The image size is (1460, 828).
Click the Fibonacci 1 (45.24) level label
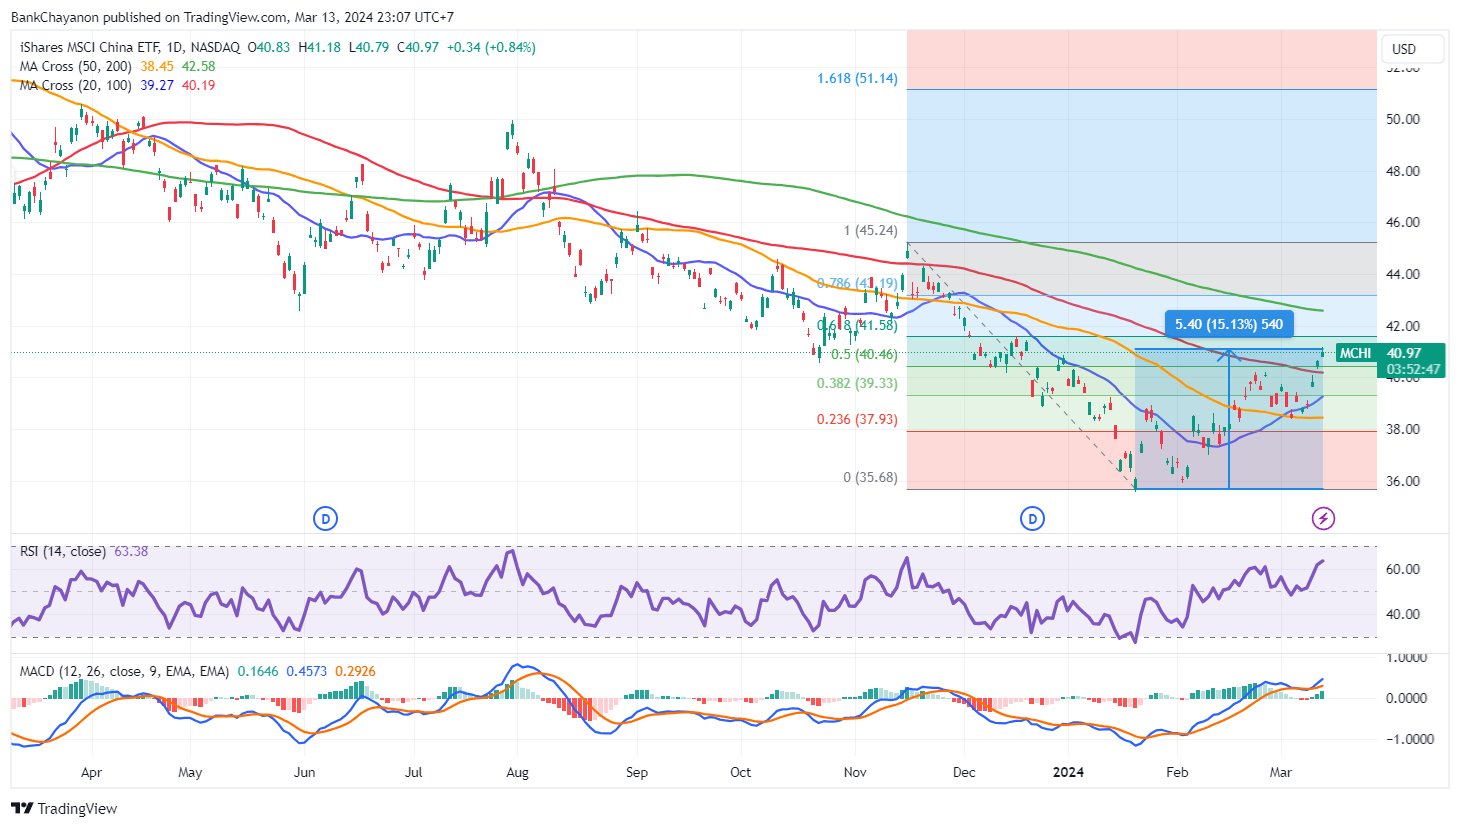870,230
